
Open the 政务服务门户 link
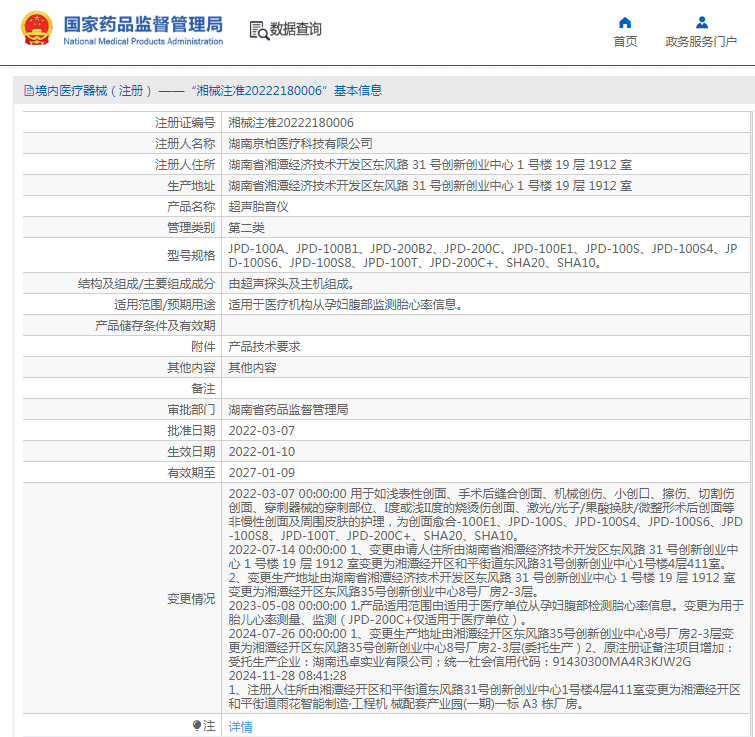coord(701,41)
